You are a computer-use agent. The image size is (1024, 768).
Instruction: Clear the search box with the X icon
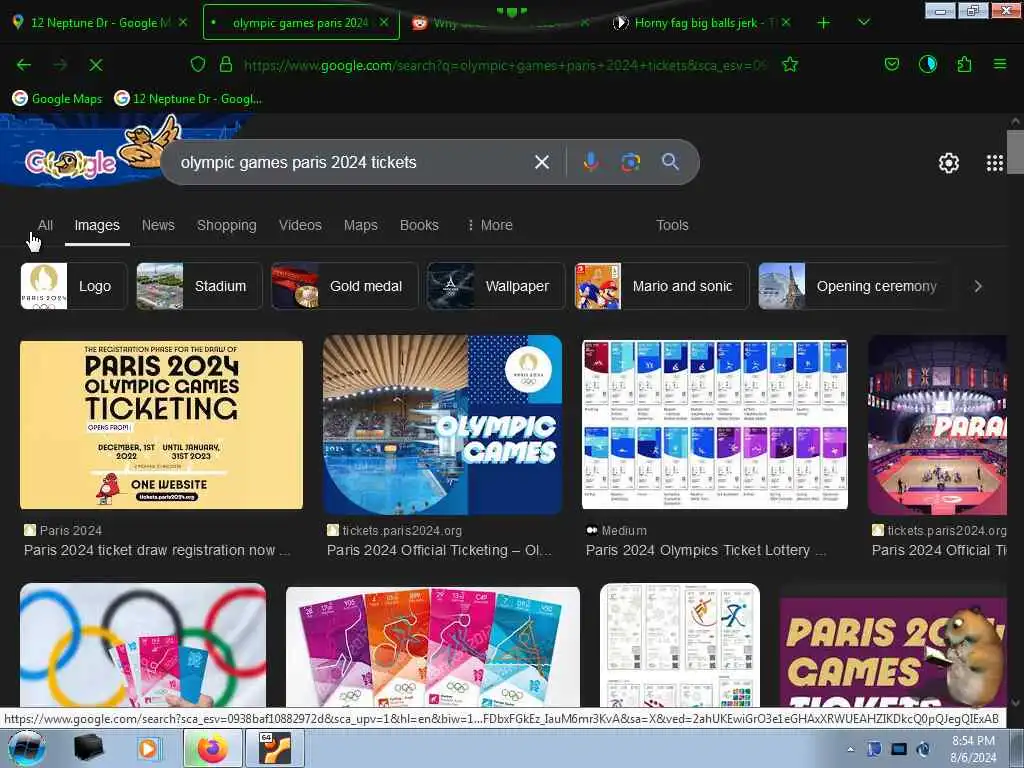click(x=541, y=162)
